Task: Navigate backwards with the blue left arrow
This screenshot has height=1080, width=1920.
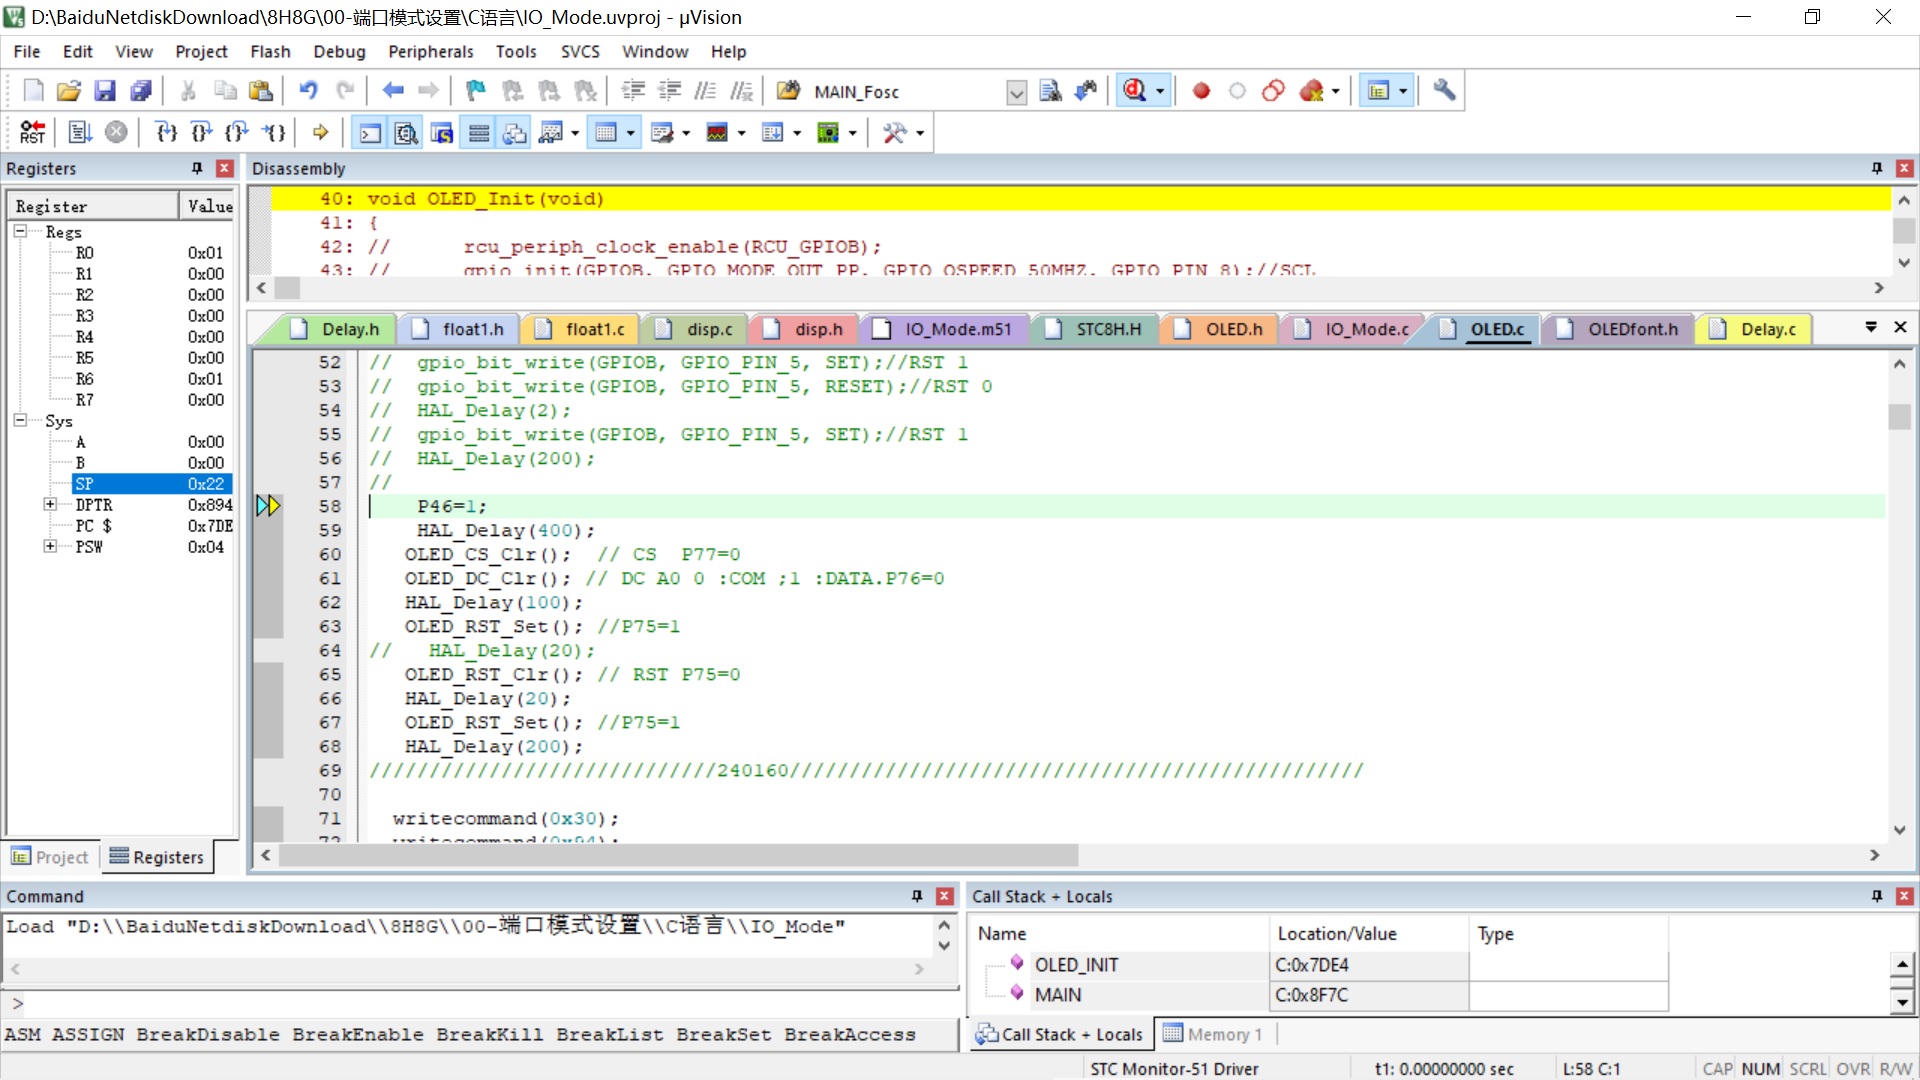Action: pyautogui.click(x=392, y=91)
